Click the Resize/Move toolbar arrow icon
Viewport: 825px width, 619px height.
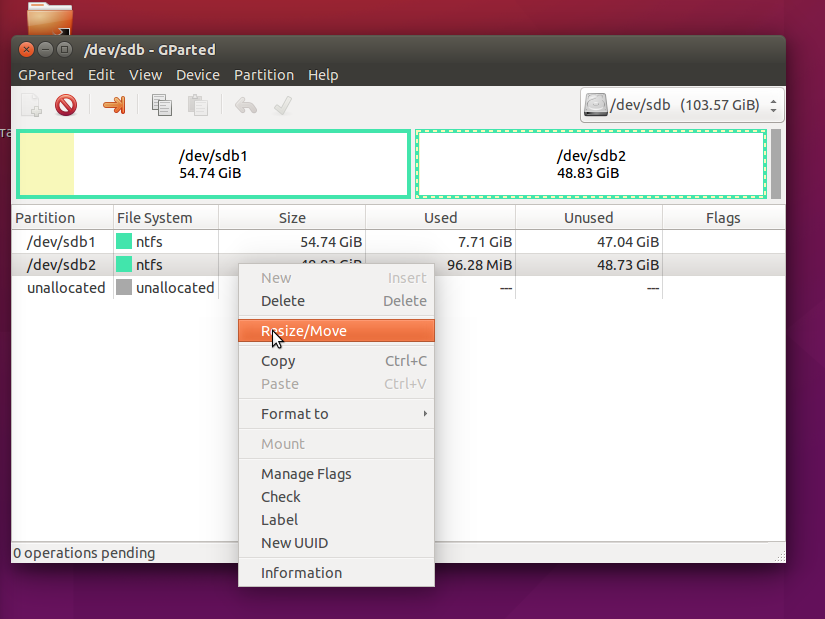click(114, 105)
